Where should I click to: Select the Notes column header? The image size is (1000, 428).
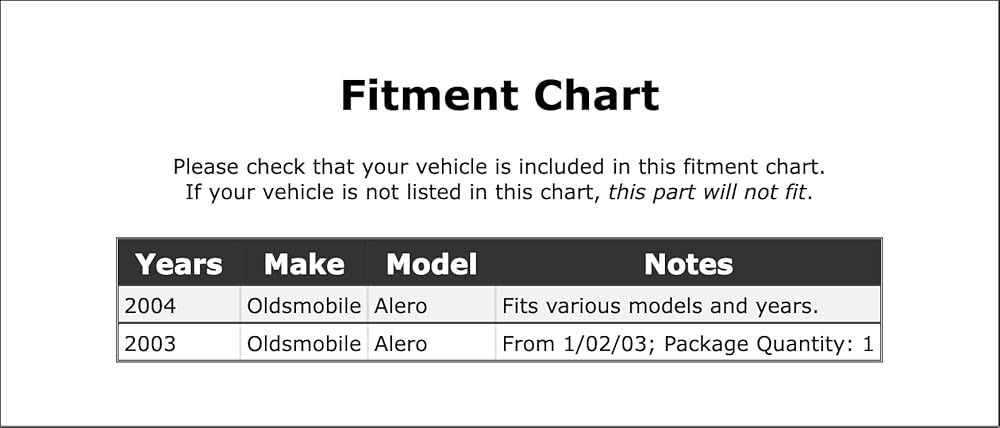688,264
